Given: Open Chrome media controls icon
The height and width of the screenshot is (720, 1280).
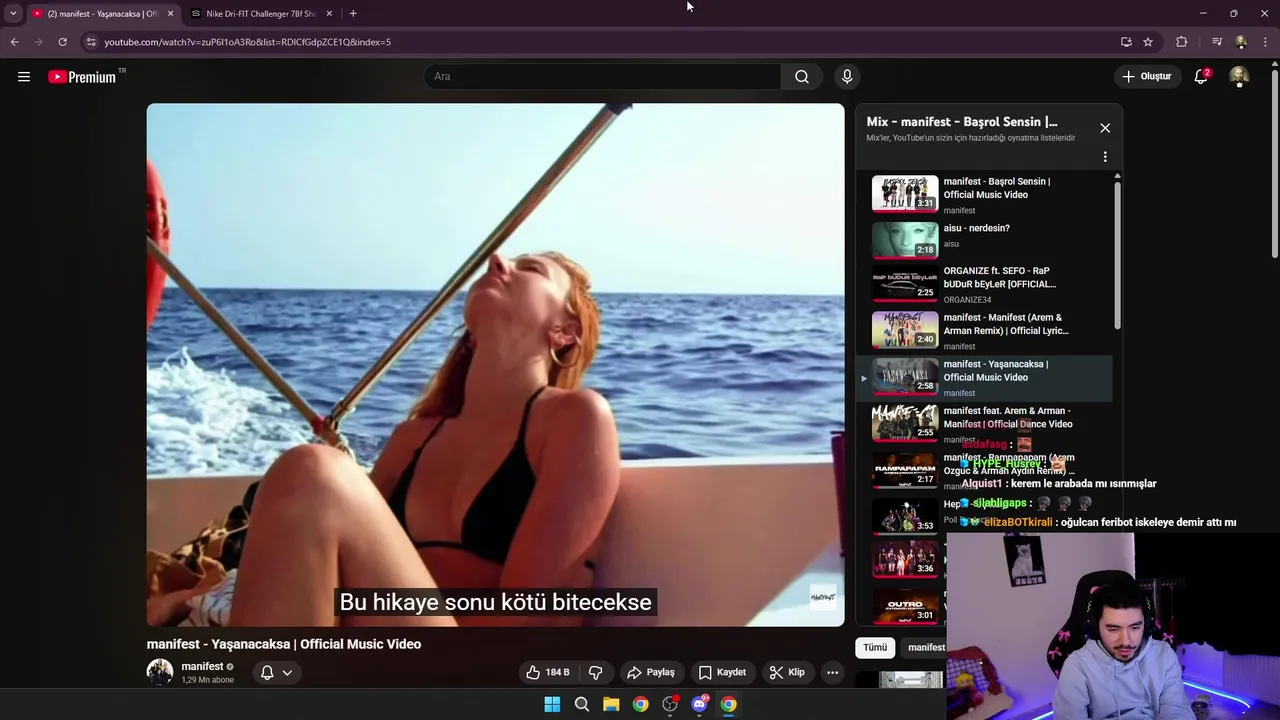Looking at the screenshot, I should tap(1216, 42).
